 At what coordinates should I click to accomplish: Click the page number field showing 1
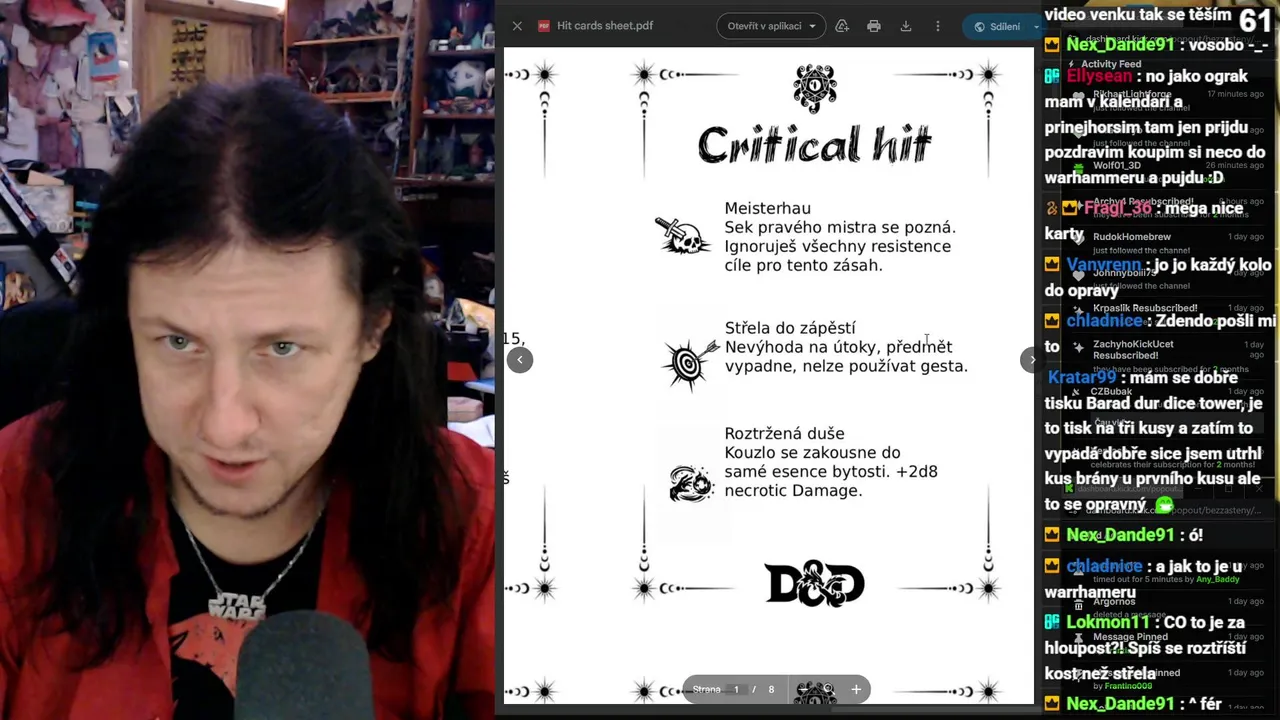[736, 689]
